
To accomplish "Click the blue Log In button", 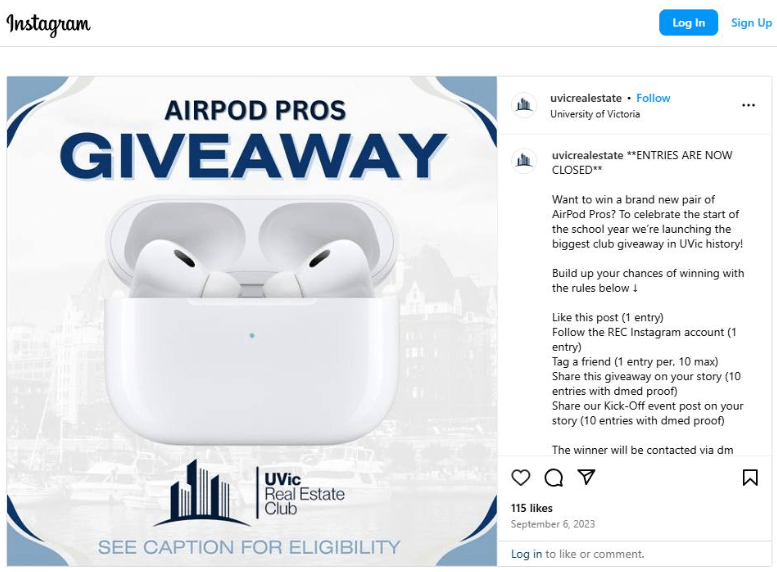I will point(688,23).
